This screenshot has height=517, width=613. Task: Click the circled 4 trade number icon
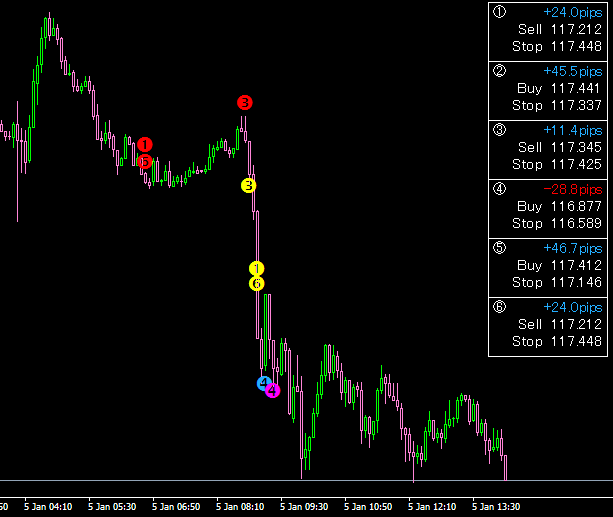[x=500, y=189]
